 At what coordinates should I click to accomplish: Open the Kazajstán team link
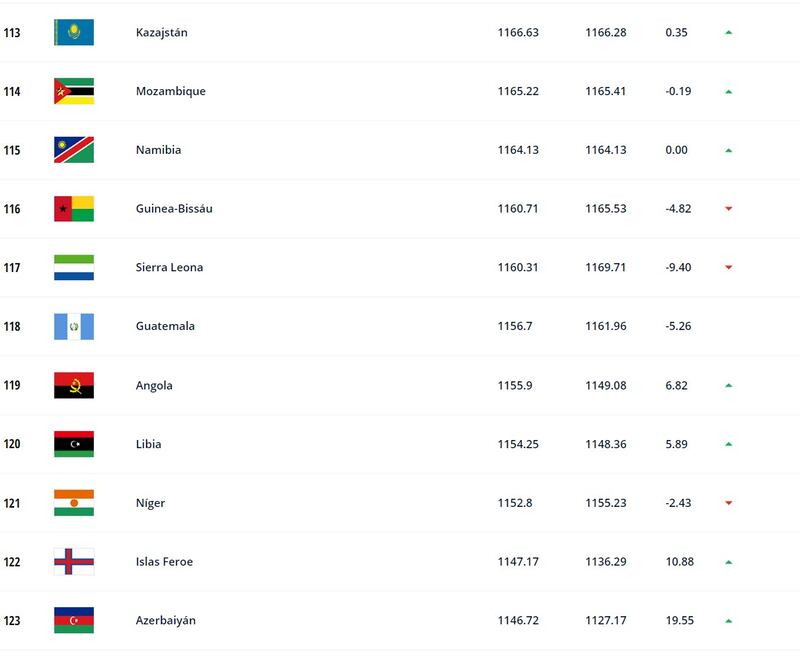point(162,33)
